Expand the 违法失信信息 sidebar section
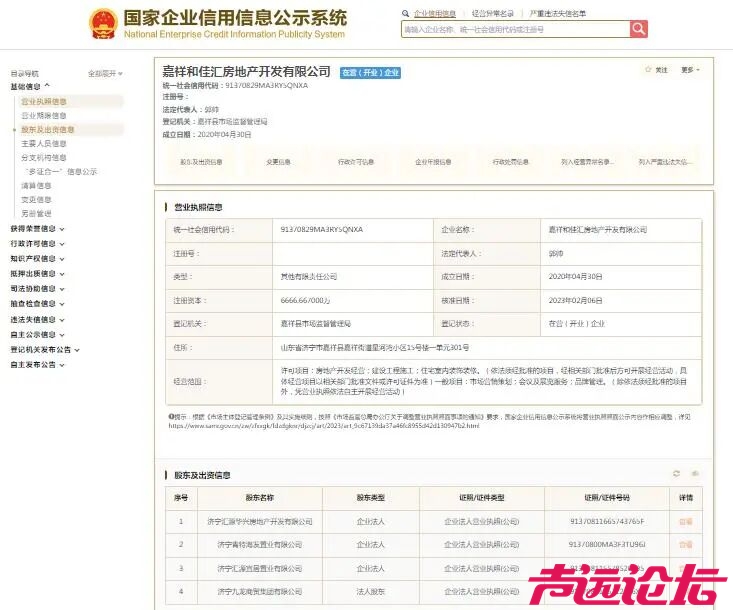The image size is (733, 610). coord(37,320)
